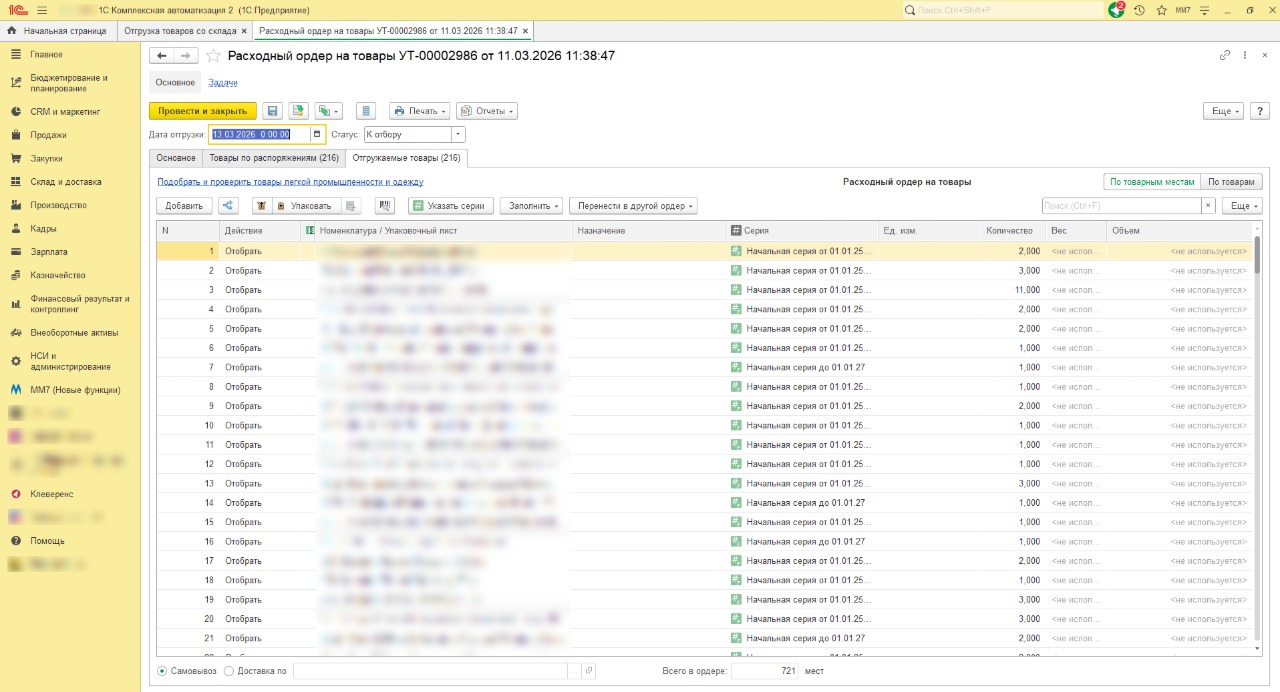
Task: Save the document with the floppy disk icon
Action: 272,111
